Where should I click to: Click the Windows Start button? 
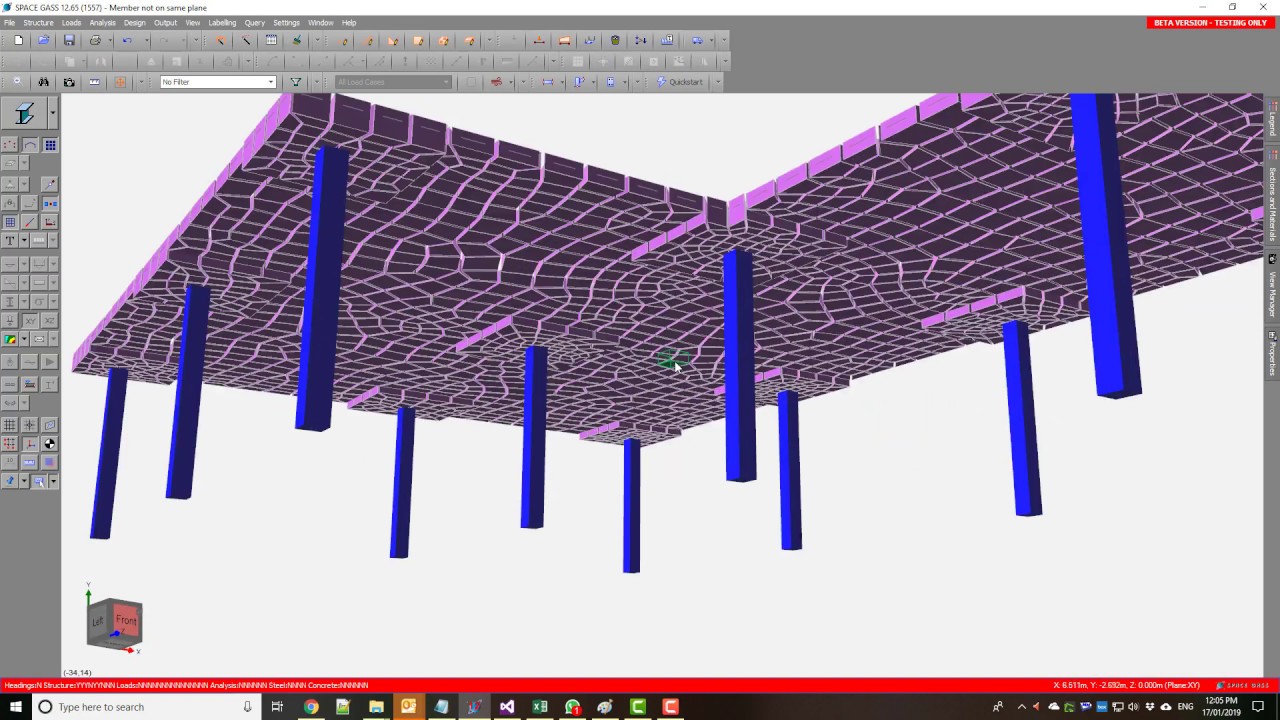[15, 707]
